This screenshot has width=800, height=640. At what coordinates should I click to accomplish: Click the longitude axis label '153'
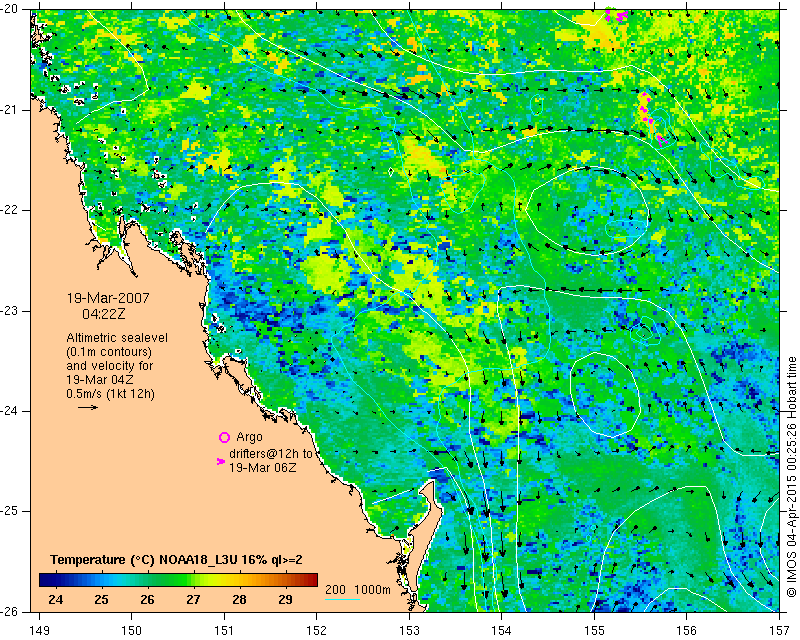[x=409, y=631]
